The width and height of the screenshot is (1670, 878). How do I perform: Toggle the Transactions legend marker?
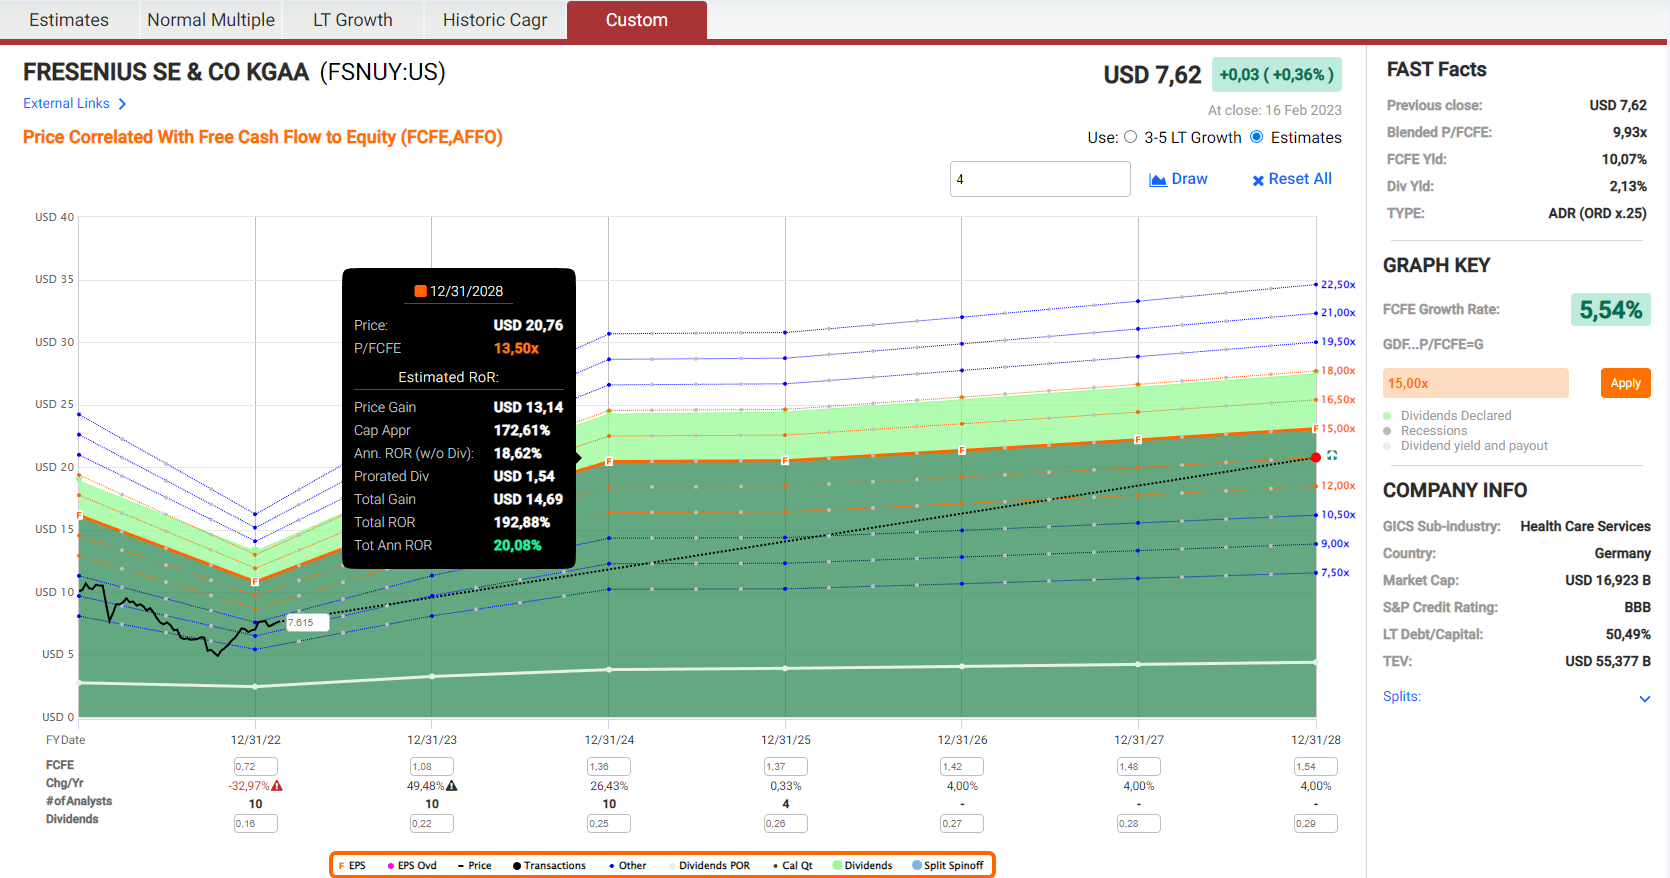[x=517, y=866]
